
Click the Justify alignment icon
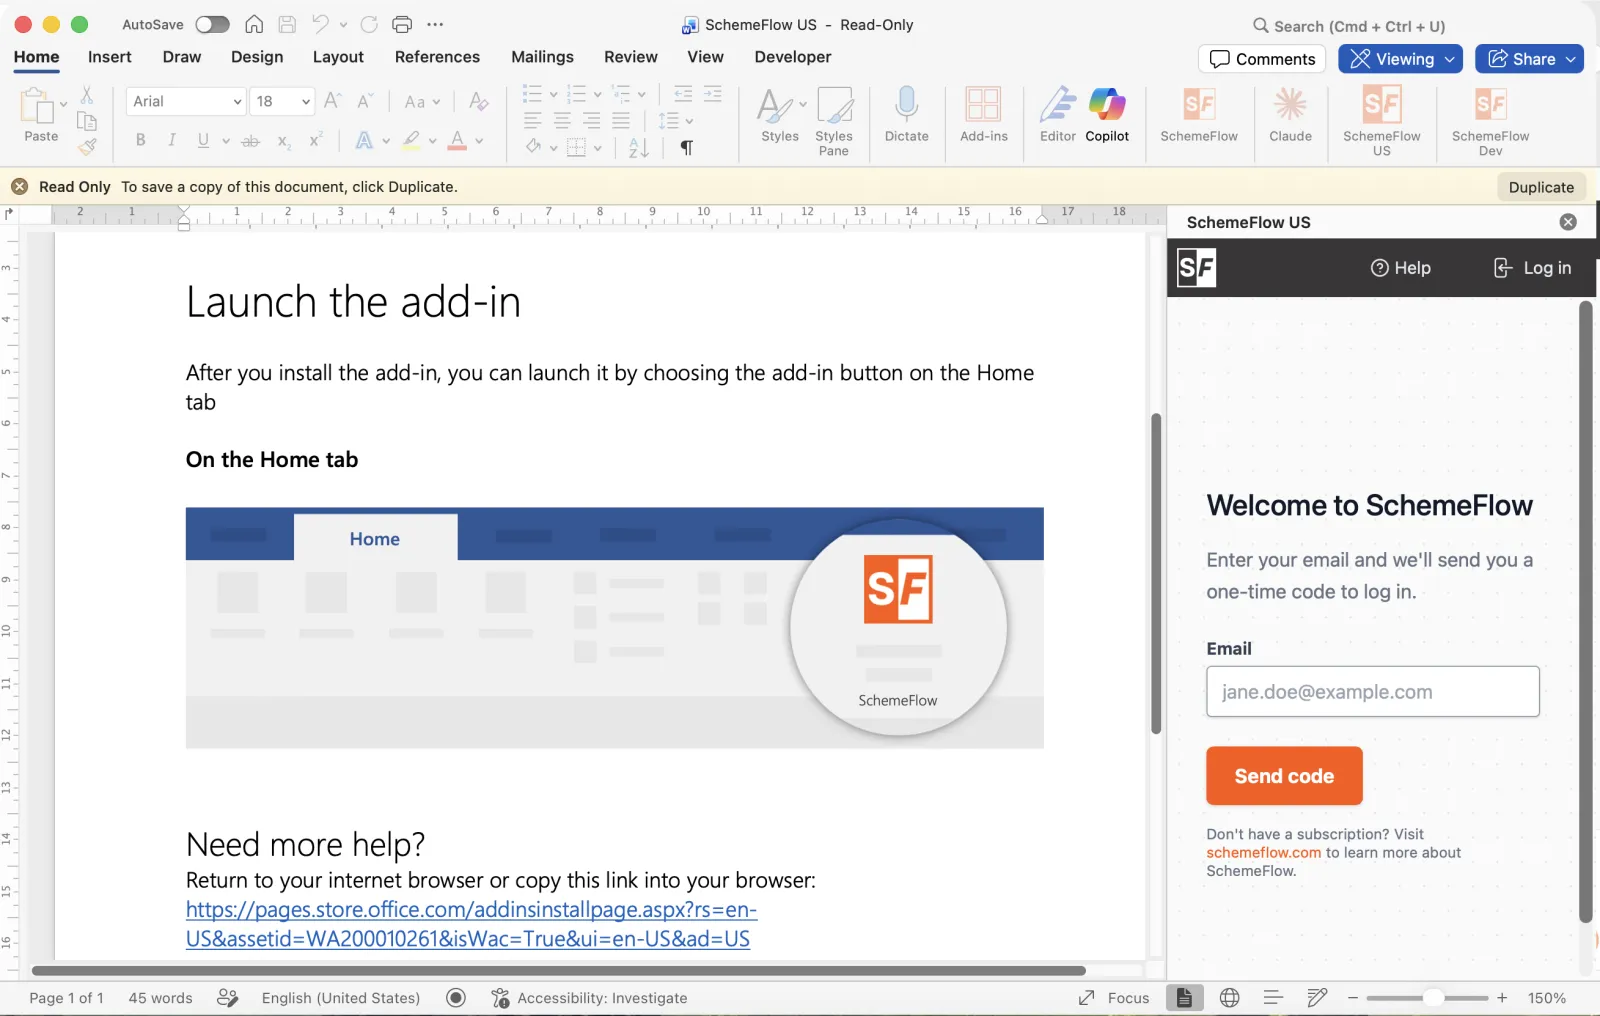(621, 121)
